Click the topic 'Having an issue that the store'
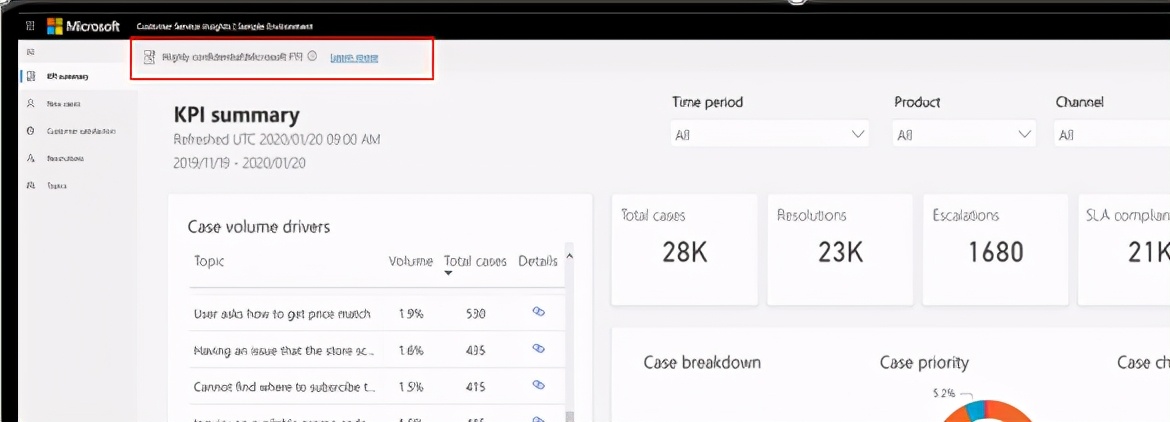 click(x=284, y=350)
